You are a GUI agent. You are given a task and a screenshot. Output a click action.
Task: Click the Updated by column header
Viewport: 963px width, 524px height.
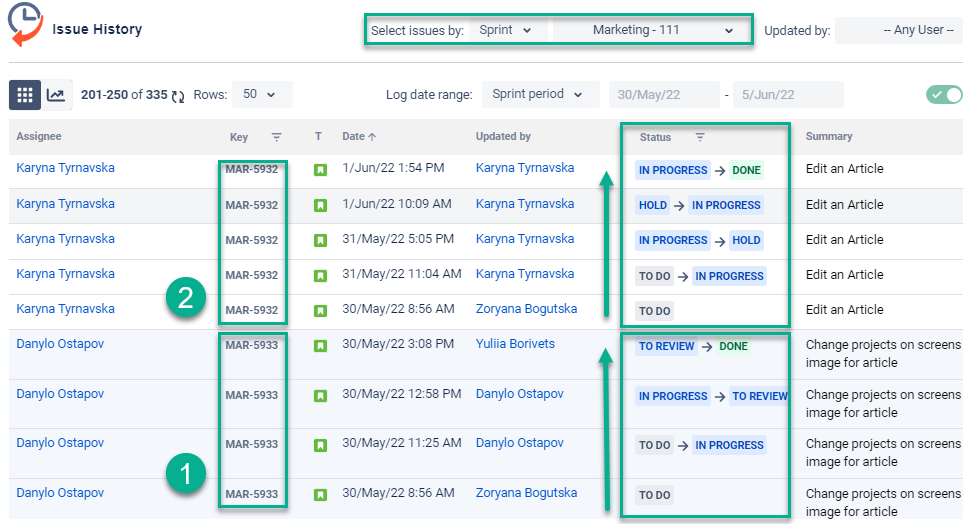point(503,136)
